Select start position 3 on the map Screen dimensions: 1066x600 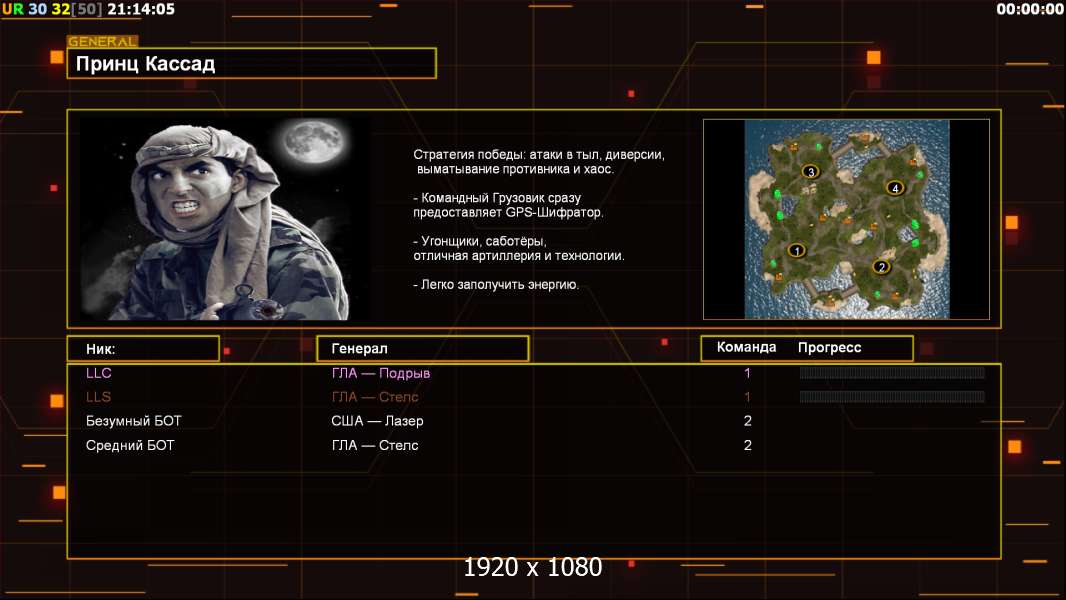click(811, 172)
